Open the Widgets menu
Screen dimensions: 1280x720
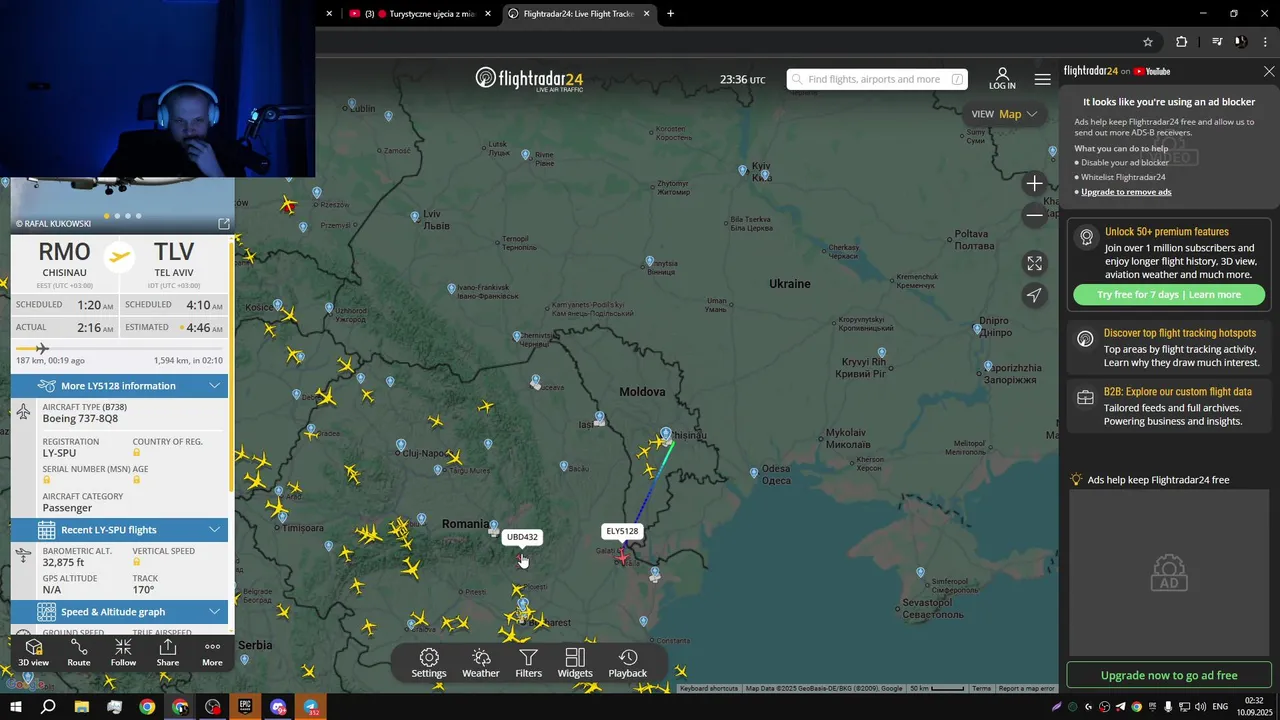coord(575,663)
